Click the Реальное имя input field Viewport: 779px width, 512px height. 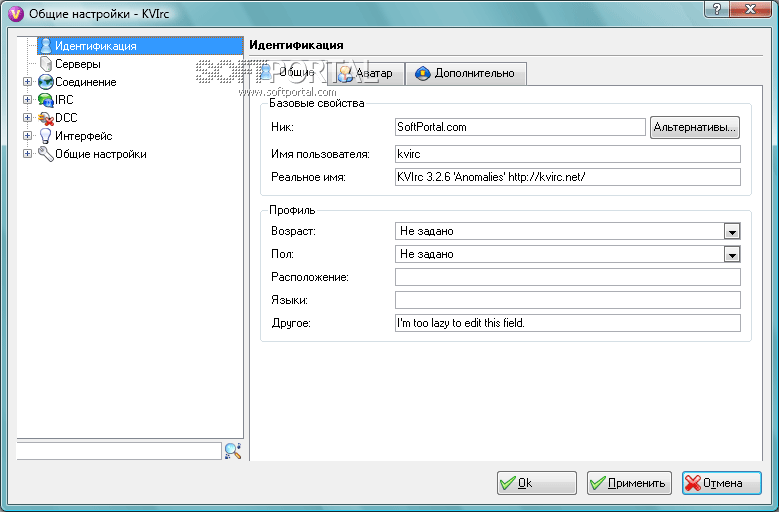point(568,177)
